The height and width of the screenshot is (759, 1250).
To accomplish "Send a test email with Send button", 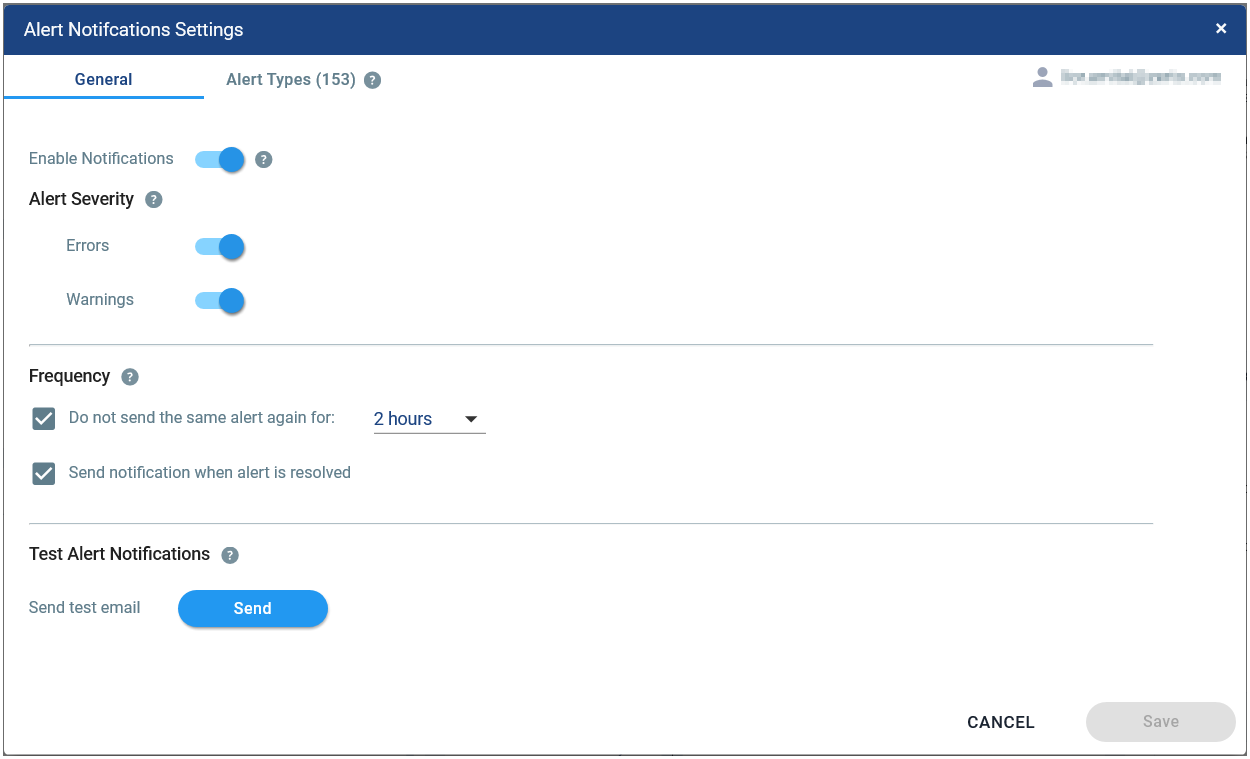I will point(253,608).
